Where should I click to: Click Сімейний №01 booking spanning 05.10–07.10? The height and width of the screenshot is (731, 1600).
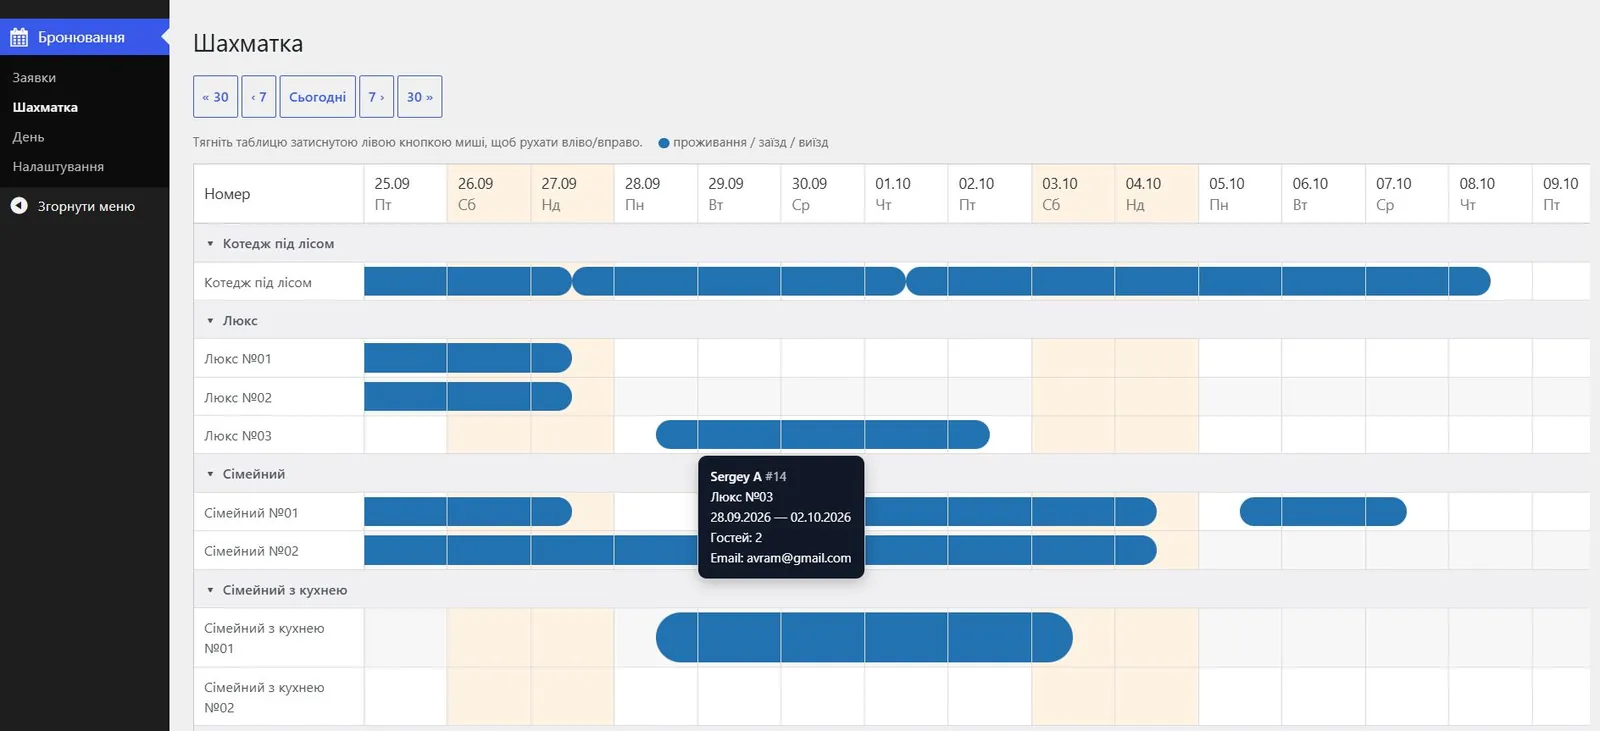pyautogui.click(x=1323, y=512)
